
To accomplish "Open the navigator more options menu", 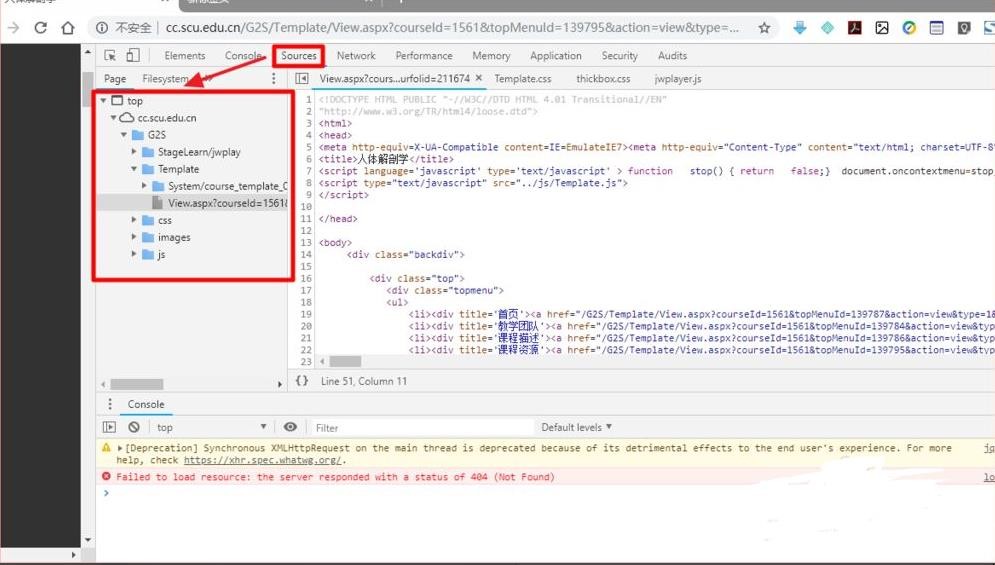I will pyautogui.click(x=273, y=78).
